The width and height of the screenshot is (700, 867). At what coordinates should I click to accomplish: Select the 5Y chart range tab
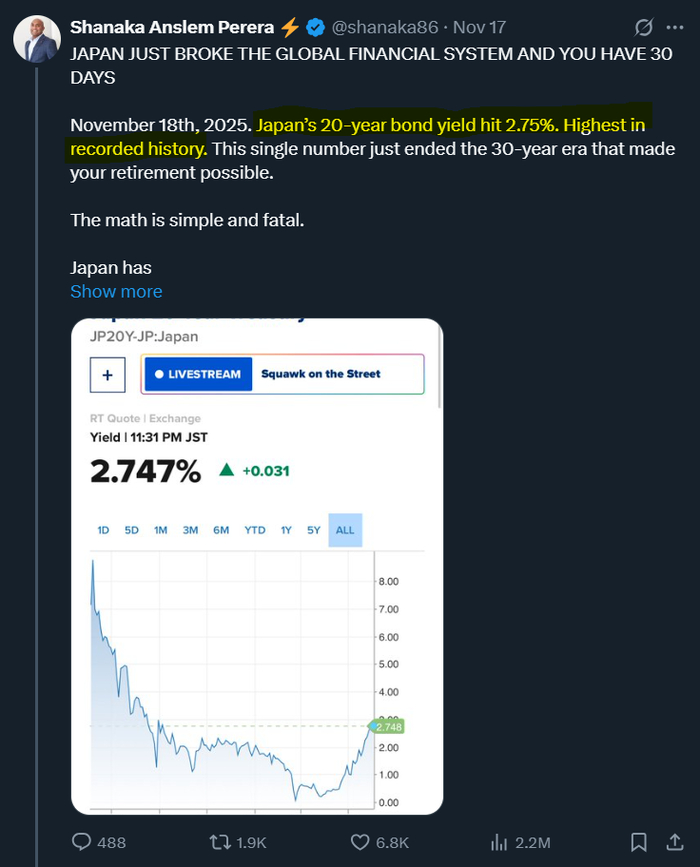pos(314,530)
